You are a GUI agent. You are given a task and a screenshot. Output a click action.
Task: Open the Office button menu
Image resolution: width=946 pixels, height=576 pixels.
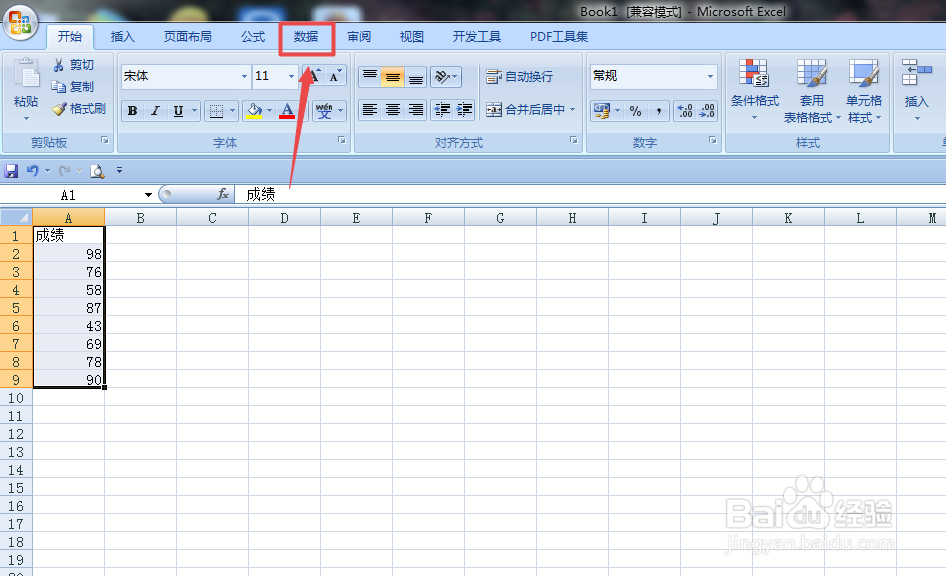point(20,23)
